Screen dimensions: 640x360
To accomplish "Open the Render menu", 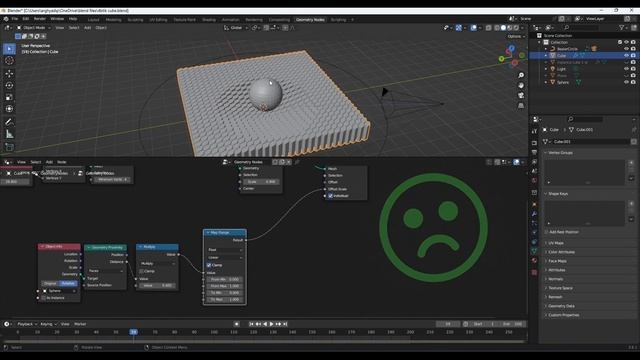I will [40, 19].
